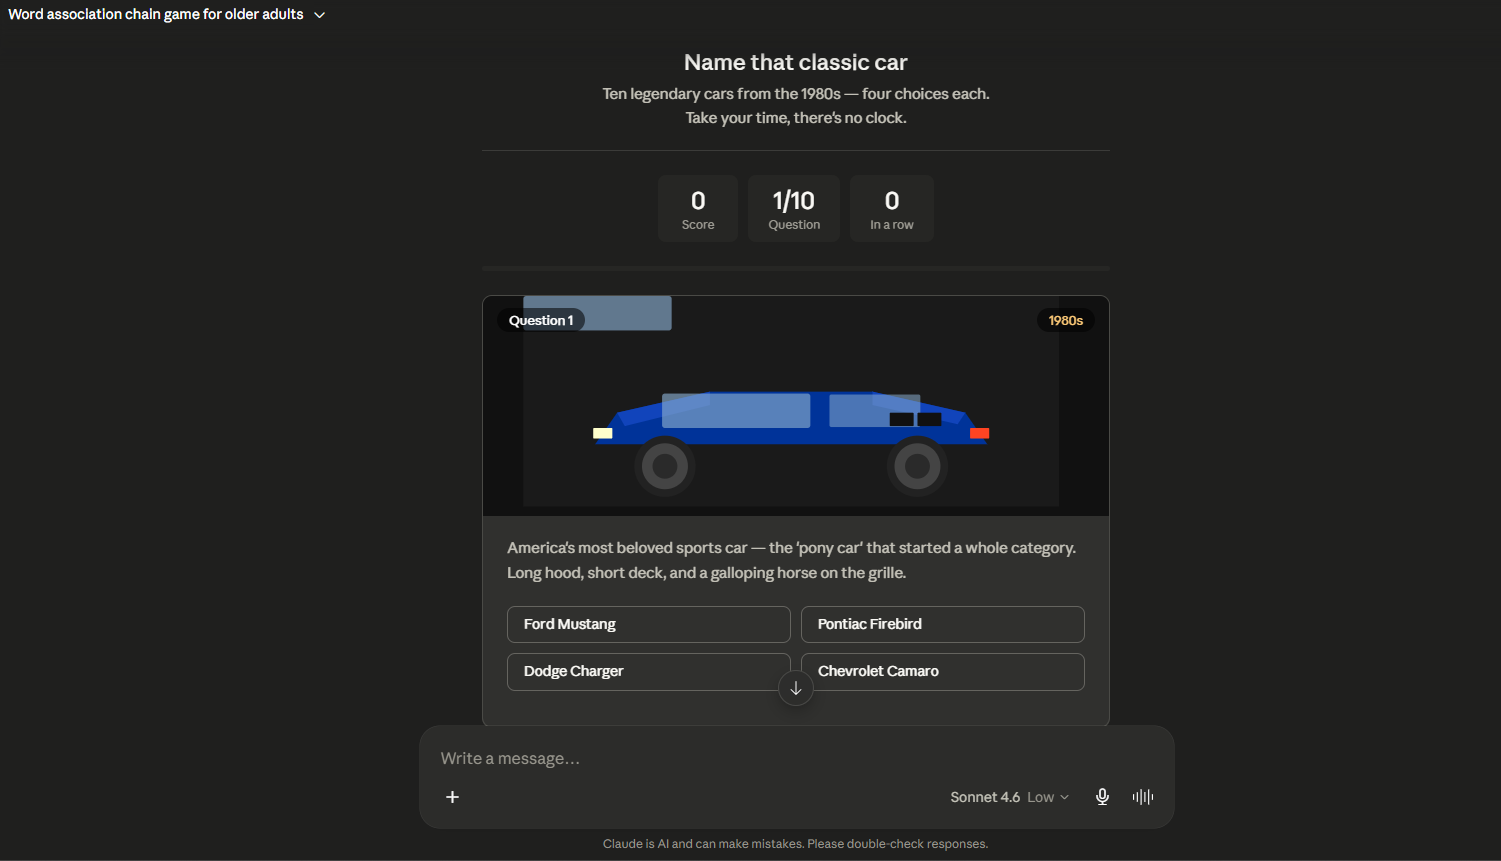Click the 'Word association chain game' conversation title
Viewport: 1501px width, 861px height.
[156, 14]
